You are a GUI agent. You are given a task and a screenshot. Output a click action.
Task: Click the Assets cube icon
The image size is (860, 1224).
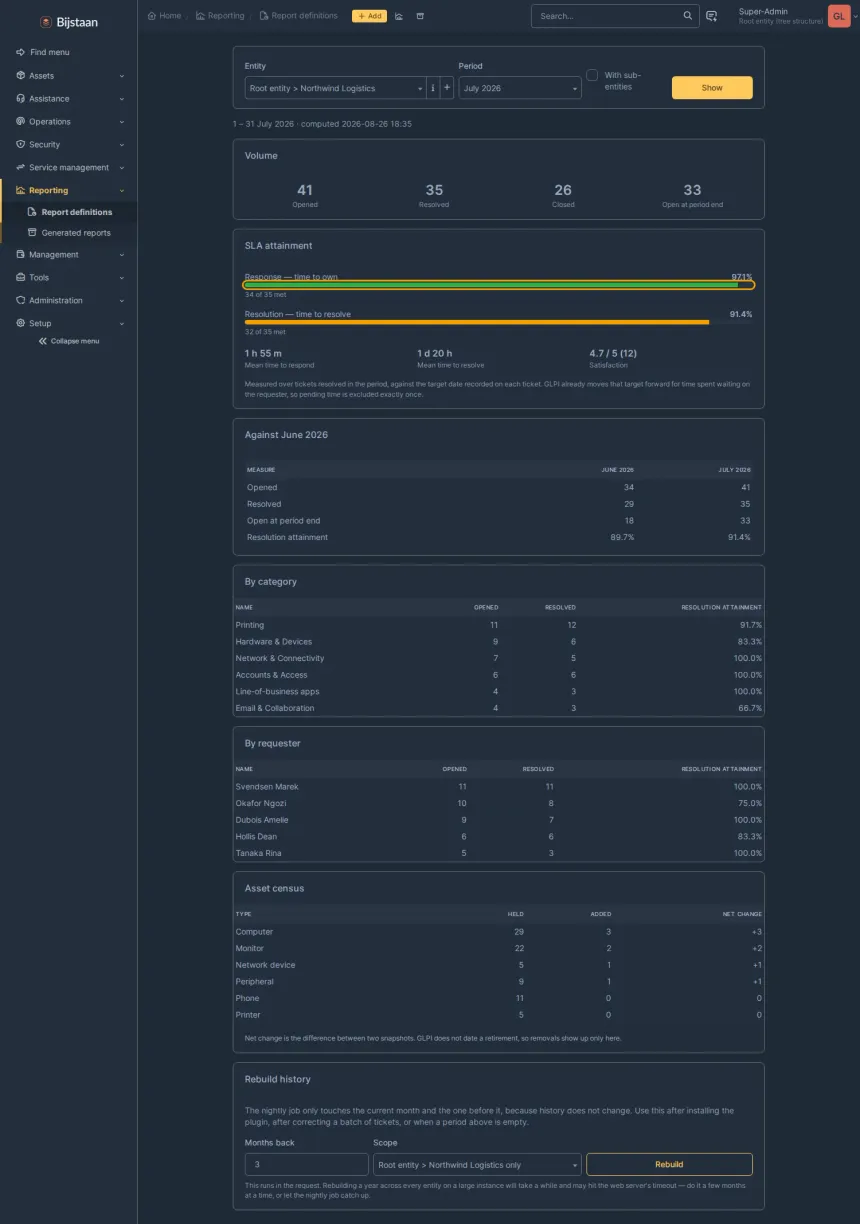[x=20, y=75]
